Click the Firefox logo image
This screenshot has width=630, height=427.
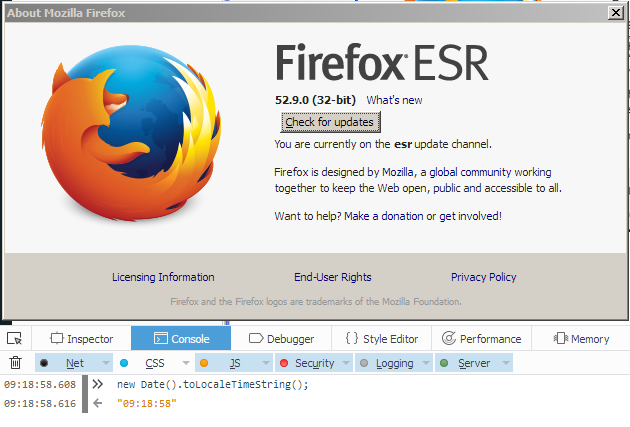(x=131, y=133)
